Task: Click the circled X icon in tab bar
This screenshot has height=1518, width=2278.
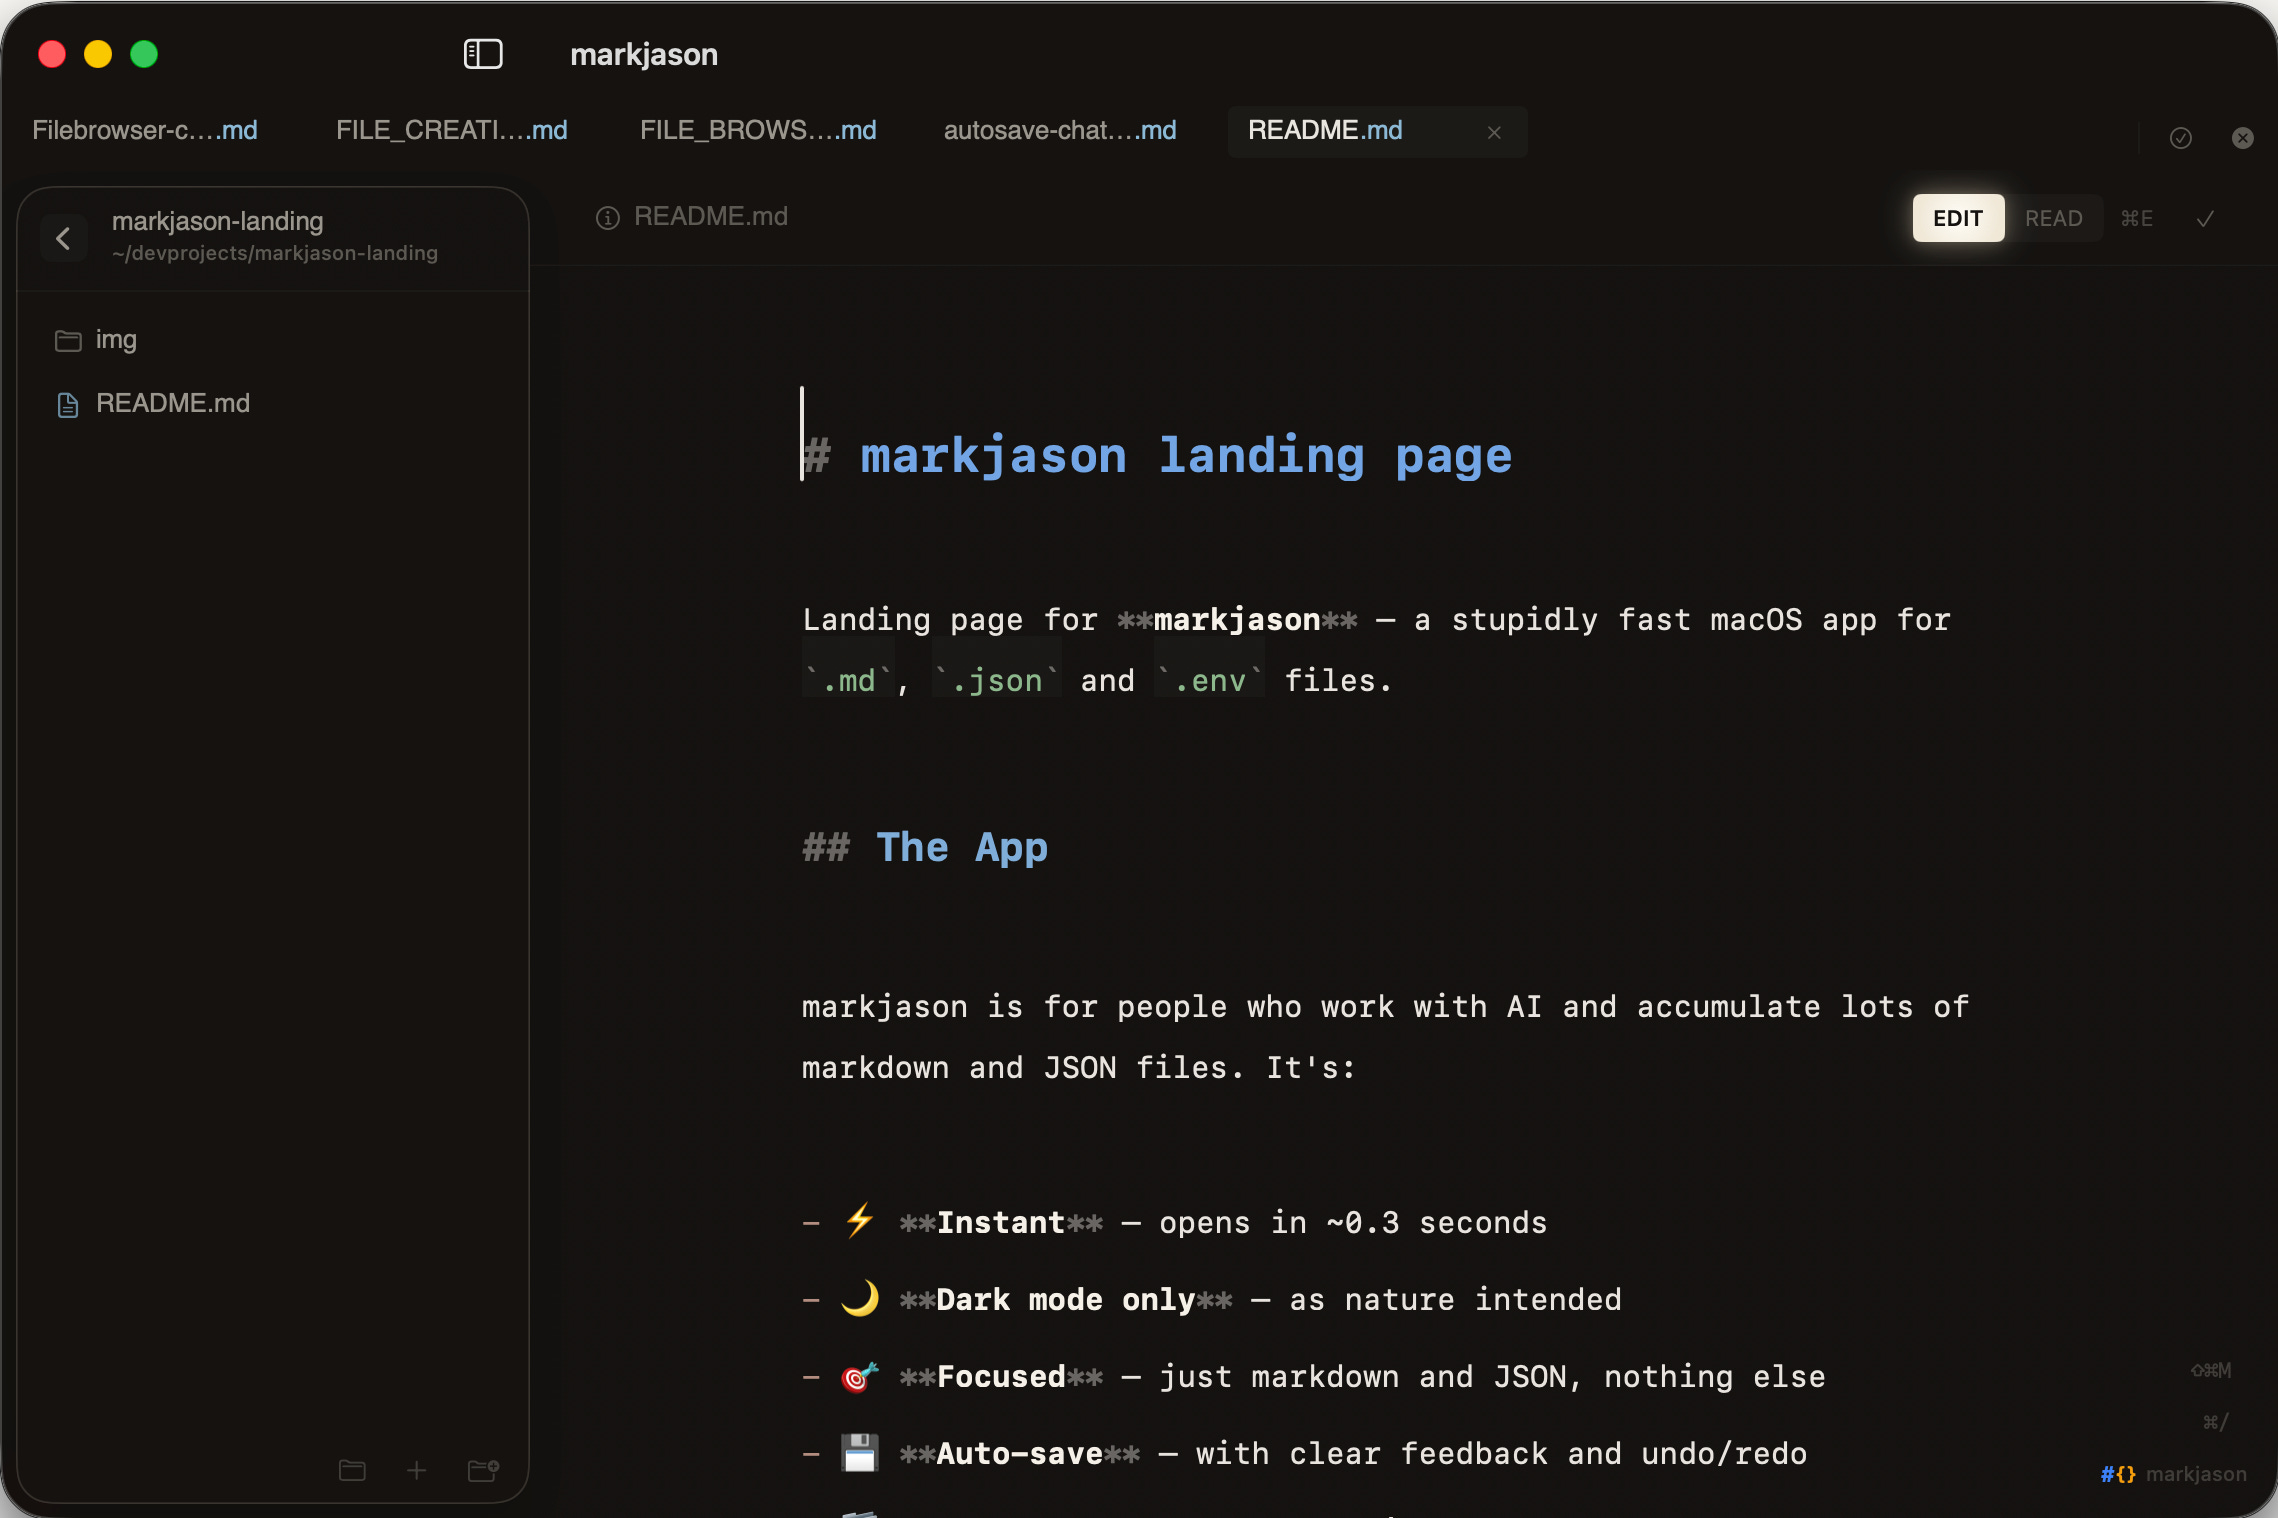Action: point(2243,138)
